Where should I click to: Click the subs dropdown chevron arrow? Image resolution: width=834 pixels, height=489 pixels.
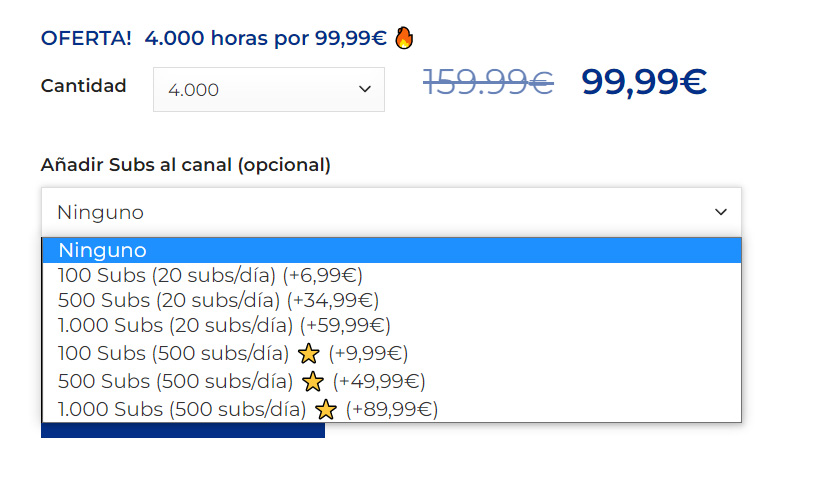(721, 212)
